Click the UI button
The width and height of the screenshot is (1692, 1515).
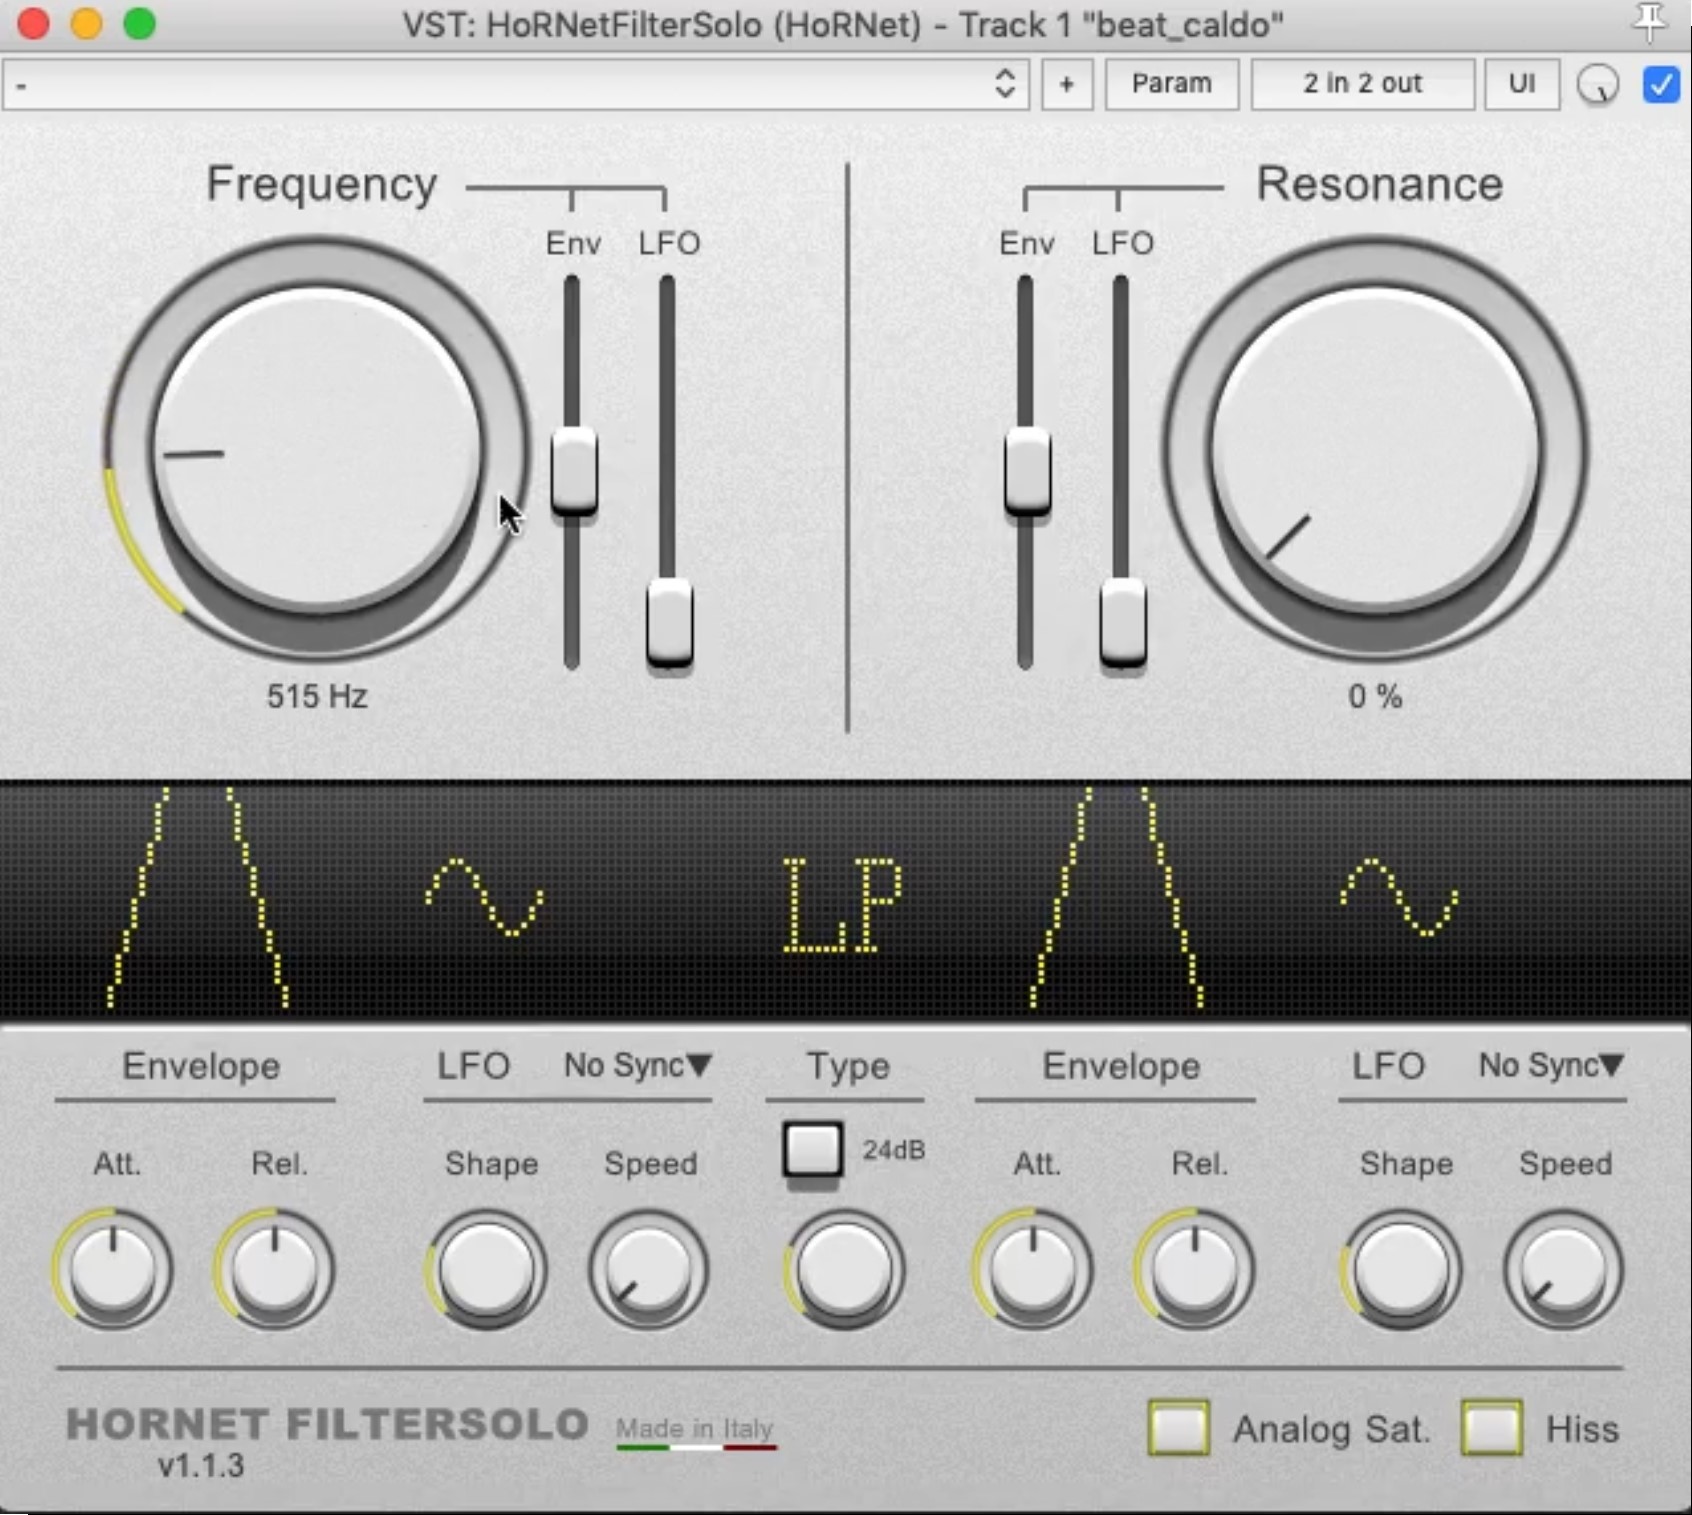[x=1522, y=84]
